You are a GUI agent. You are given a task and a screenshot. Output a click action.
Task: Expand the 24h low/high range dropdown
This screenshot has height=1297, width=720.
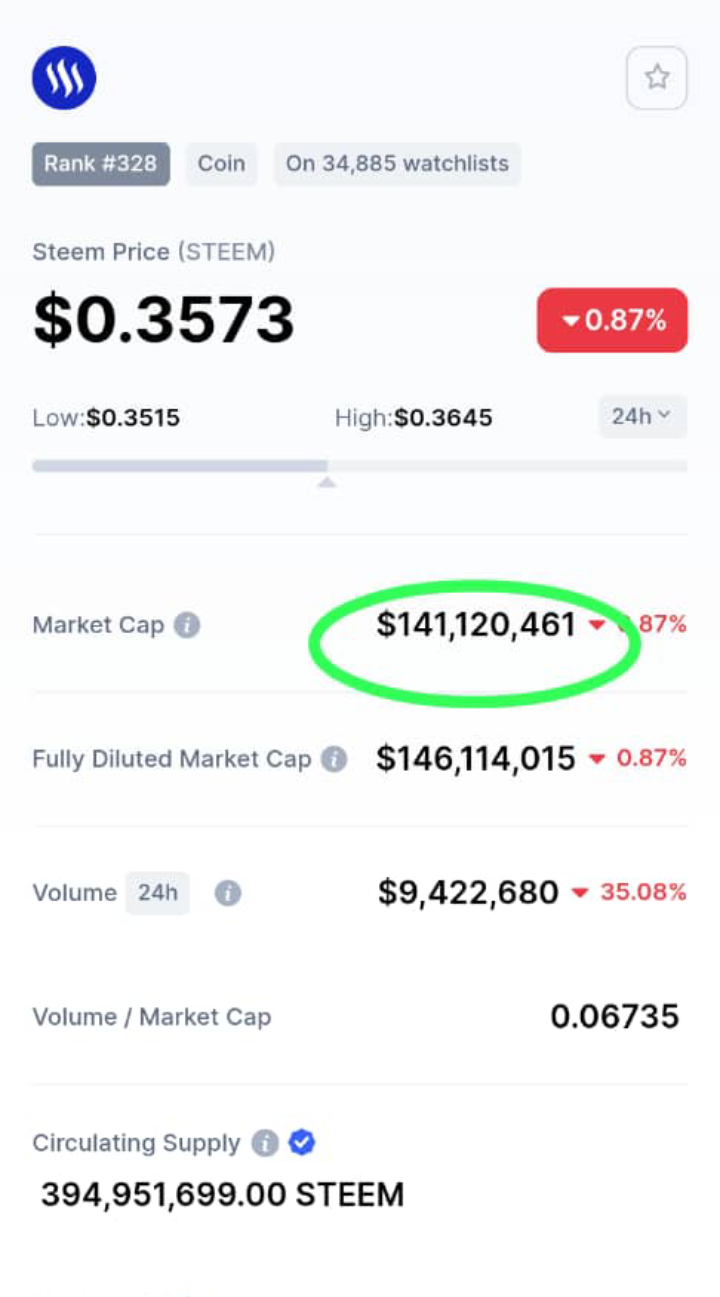click(x=643, y=416)
